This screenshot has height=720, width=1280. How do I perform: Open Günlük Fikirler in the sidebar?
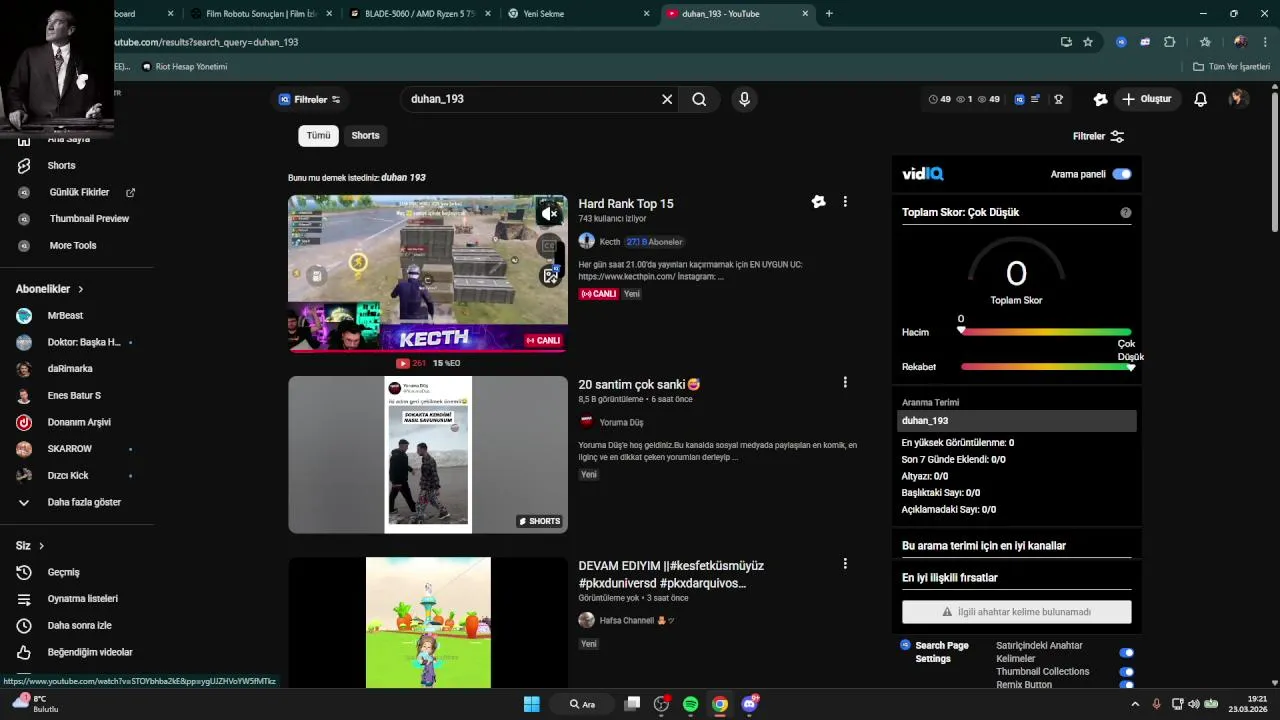point(79,192)
